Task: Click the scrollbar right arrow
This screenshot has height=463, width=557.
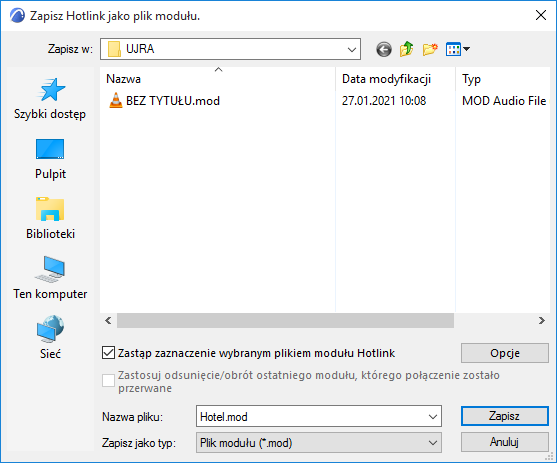Action: pyautogui.click(x=542, y=321)
